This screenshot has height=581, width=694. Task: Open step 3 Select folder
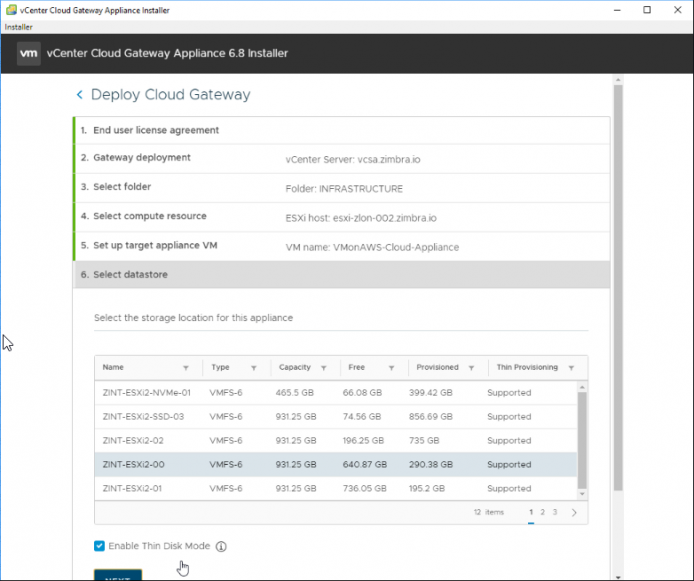[341, 188]
